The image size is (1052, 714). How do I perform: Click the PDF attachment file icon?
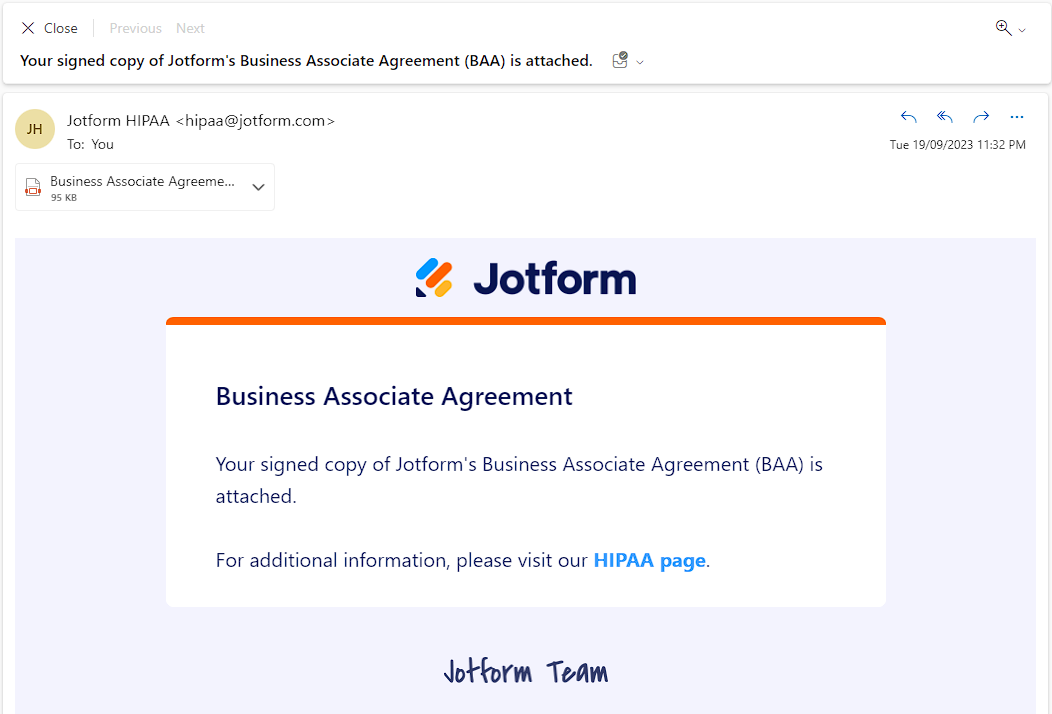[33, 187]
